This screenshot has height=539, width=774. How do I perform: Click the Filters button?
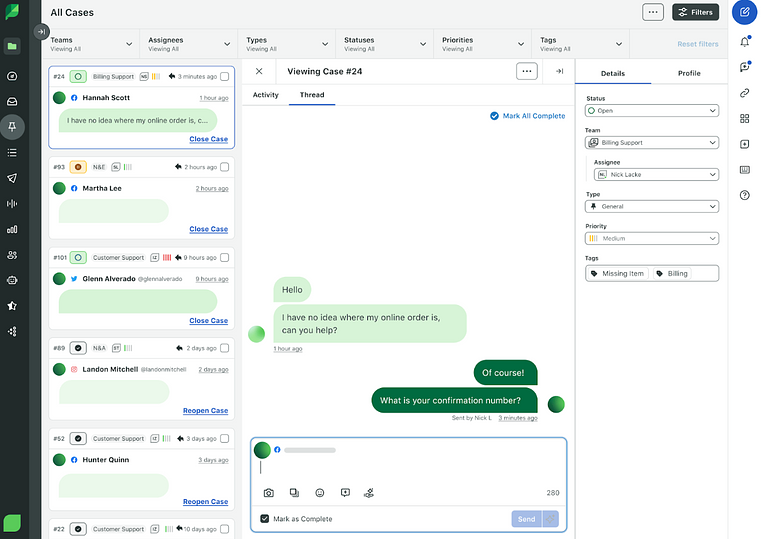(x=696, y=12)
